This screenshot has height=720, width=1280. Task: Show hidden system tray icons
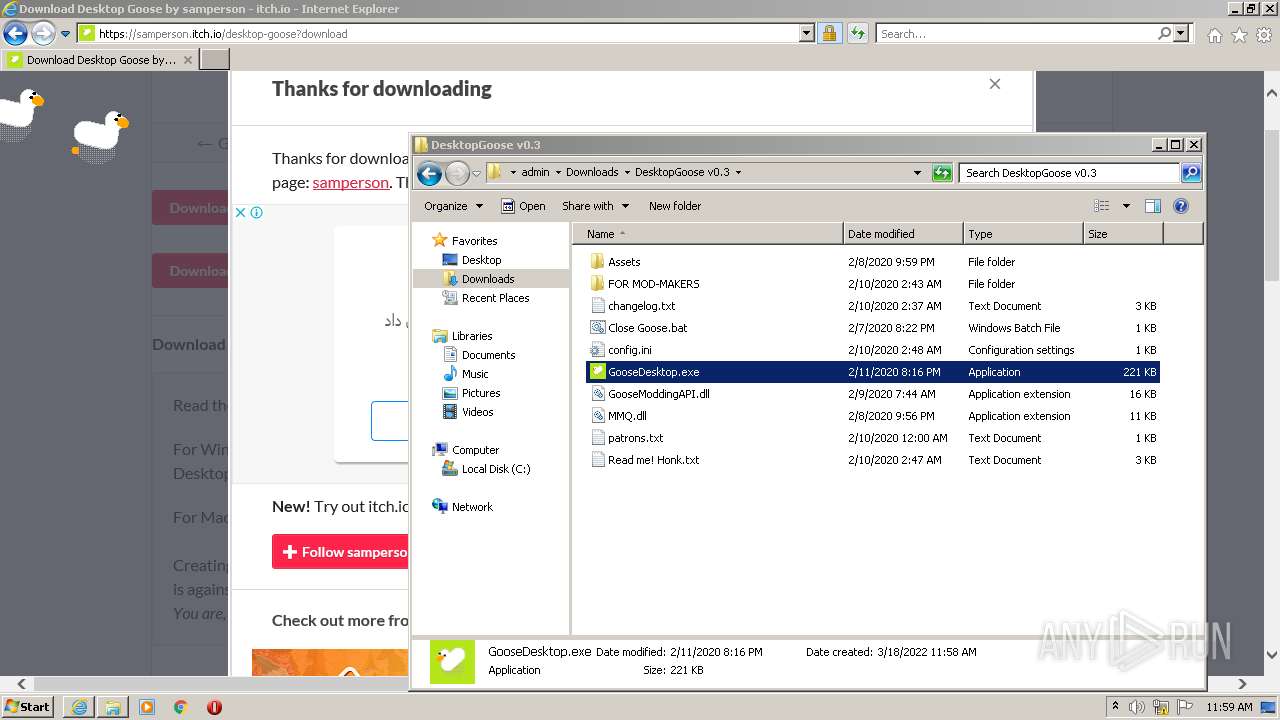1115,707
